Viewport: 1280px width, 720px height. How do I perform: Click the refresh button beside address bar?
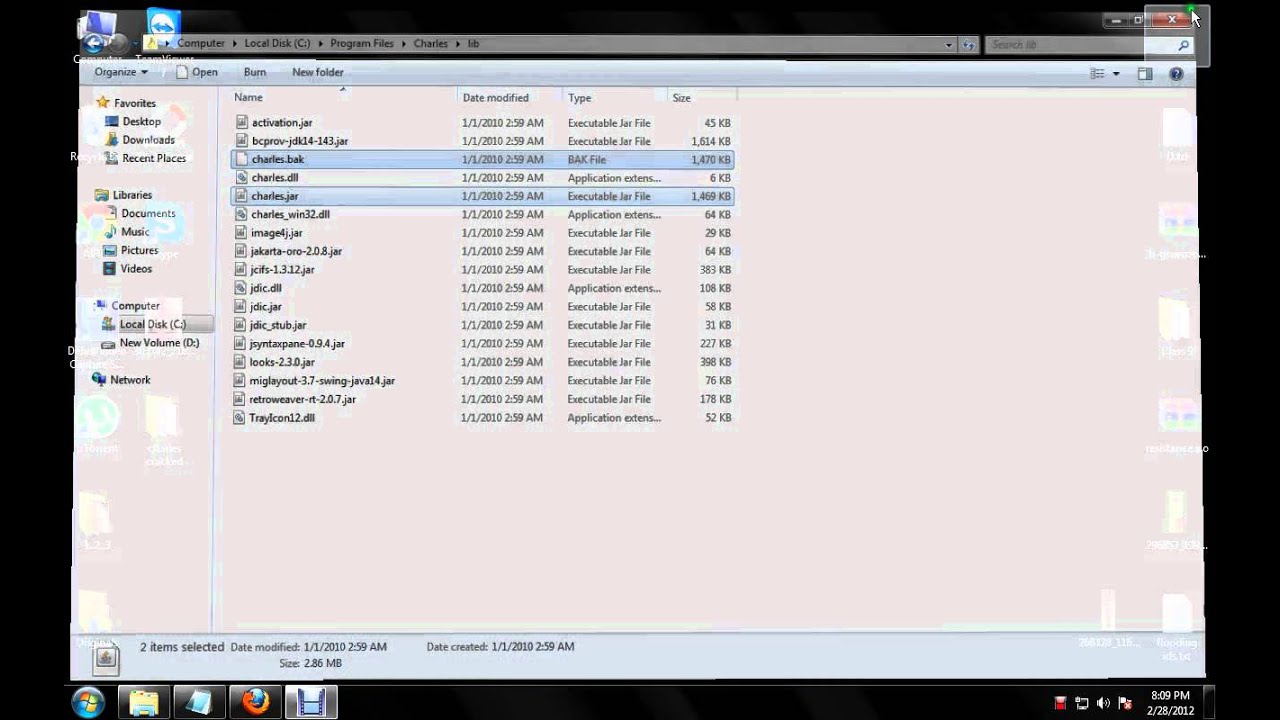tap(968, 44)
